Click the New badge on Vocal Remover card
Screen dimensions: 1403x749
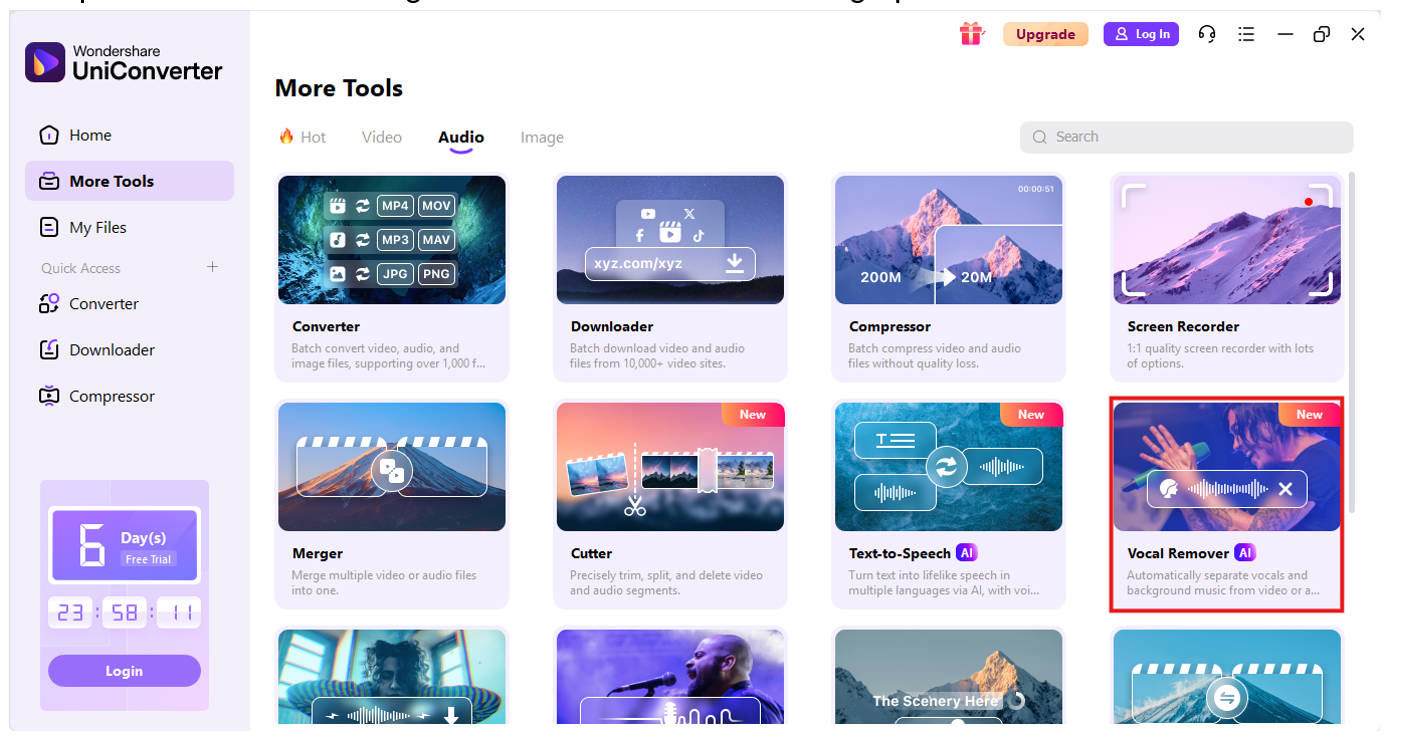click(1309, 415)
